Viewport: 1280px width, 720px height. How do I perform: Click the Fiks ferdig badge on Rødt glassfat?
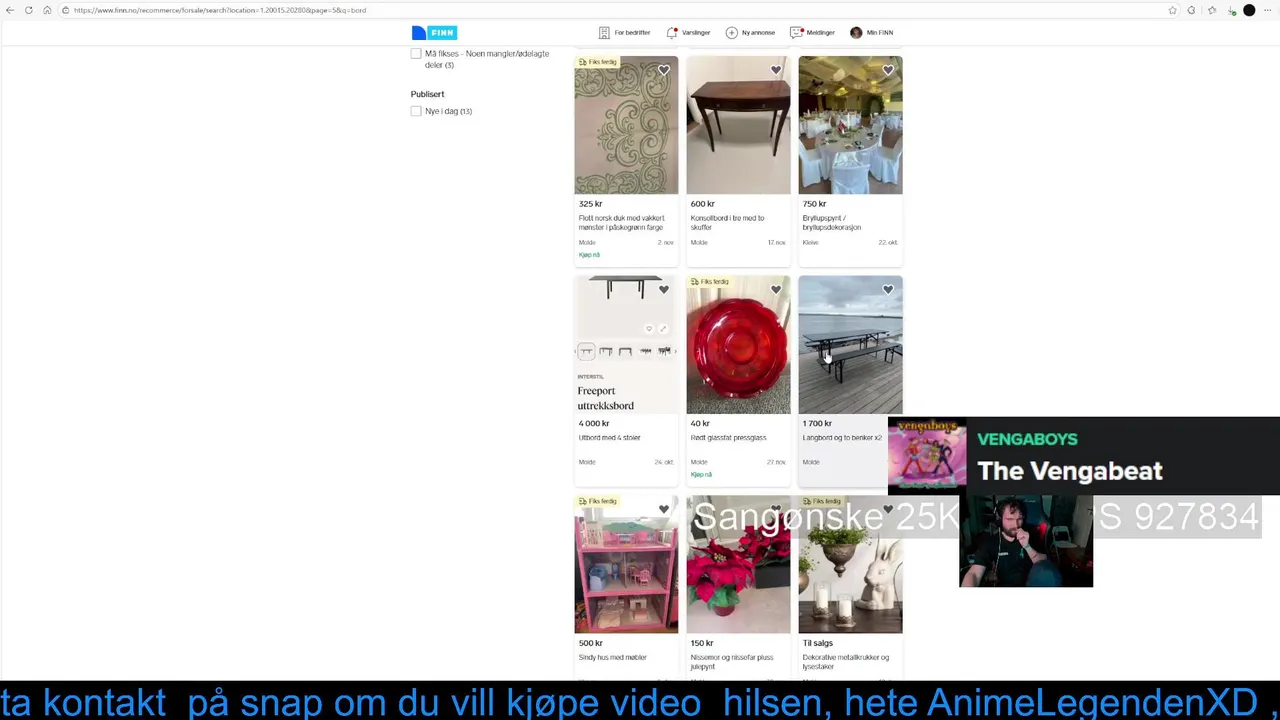tap(710, 282)
